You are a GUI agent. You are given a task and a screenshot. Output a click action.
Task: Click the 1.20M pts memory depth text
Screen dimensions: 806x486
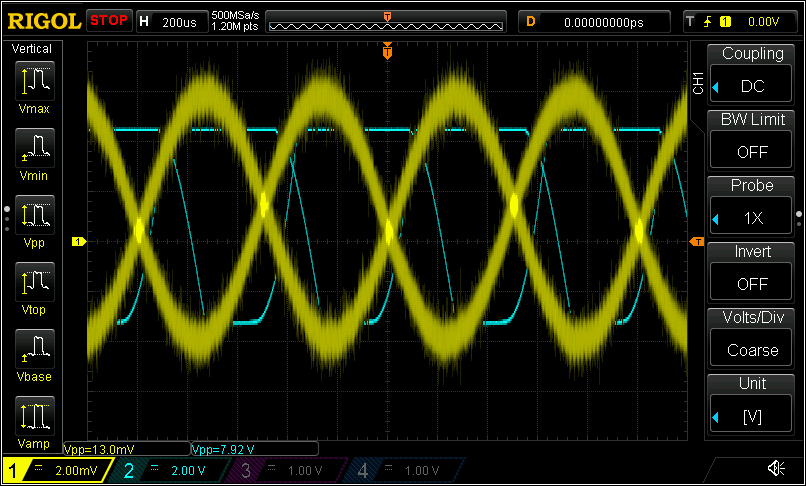tap(235, 27)
